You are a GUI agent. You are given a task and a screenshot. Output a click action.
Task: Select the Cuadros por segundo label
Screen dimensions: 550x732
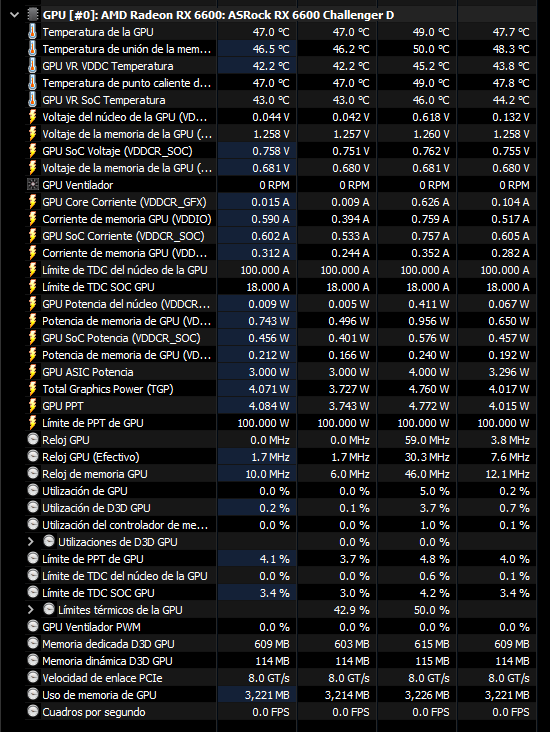tap(94, 712)
